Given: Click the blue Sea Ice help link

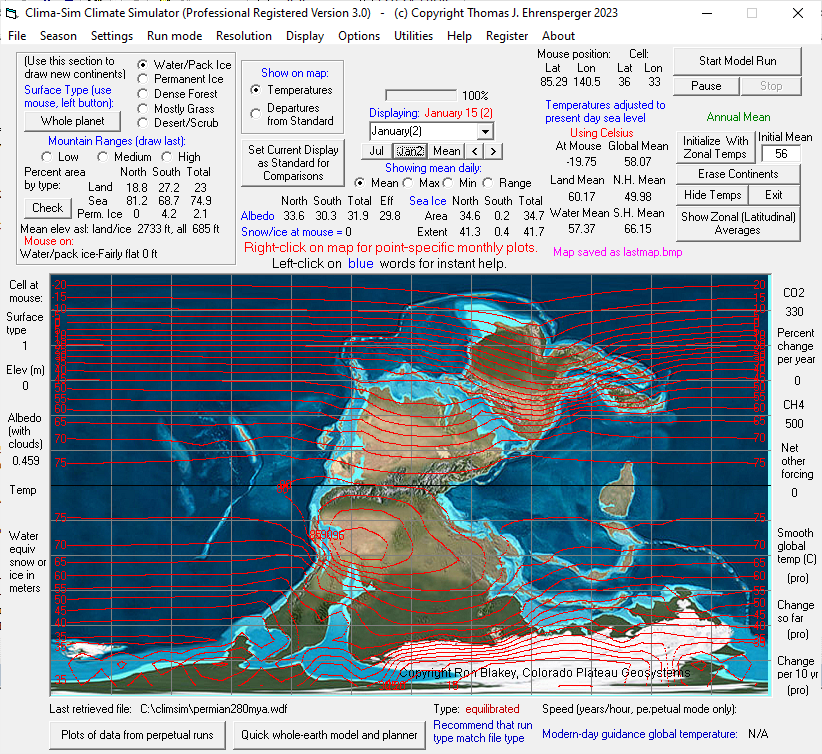Looking at the screenshot, I should tap(427, 201).
